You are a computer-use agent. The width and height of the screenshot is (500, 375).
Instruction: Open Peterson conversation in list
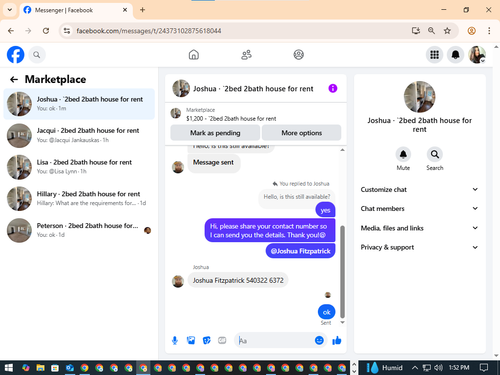point(79,230)
